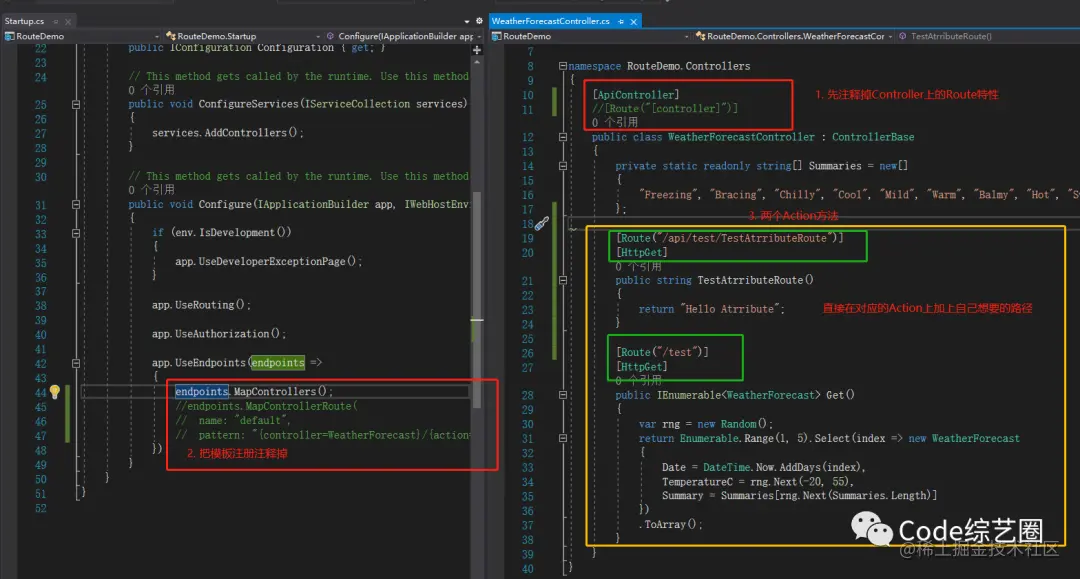Viewport: 1080px width, 579px height.
Task: Click on app.UseDeveloperExceptionPage(); statement
Action: [x=268, y=262]
